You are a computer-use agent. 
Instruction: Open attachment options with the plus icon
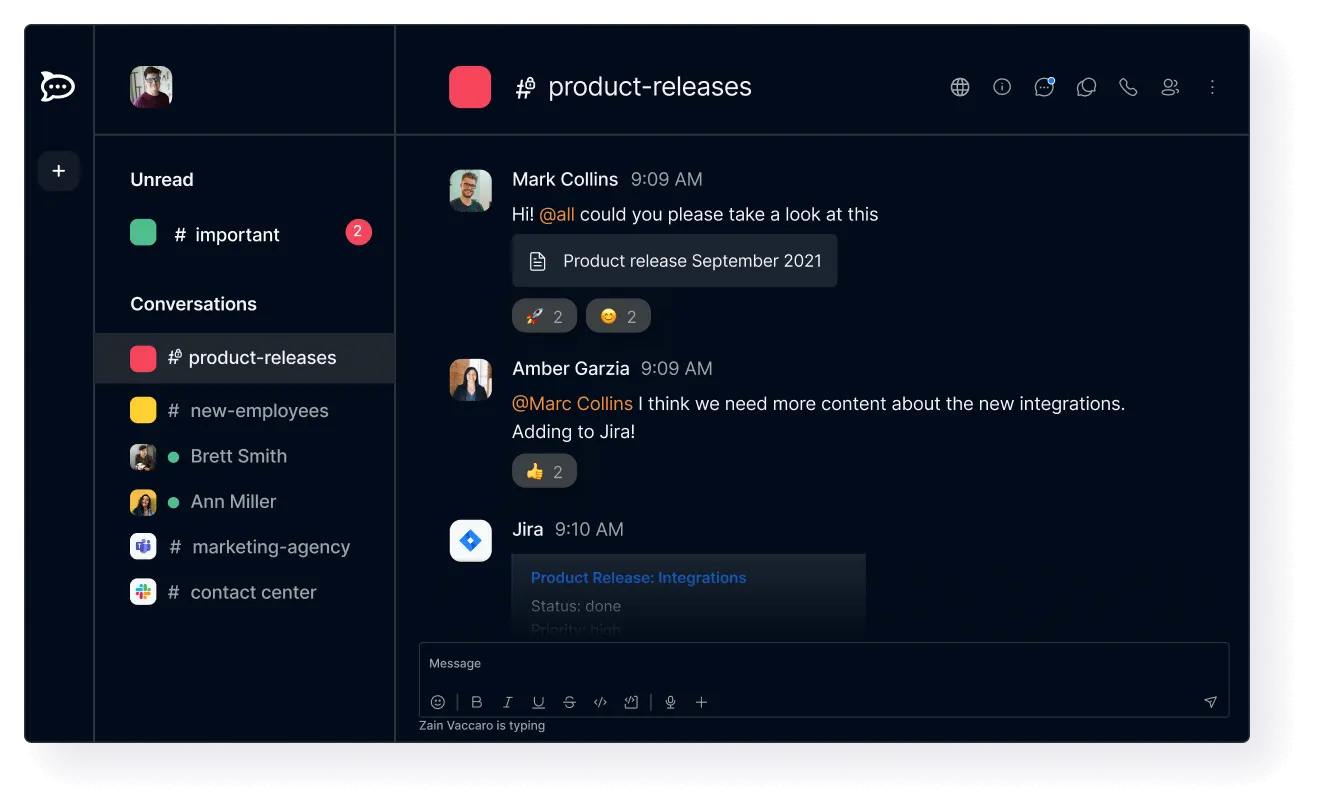pos(701,702)
